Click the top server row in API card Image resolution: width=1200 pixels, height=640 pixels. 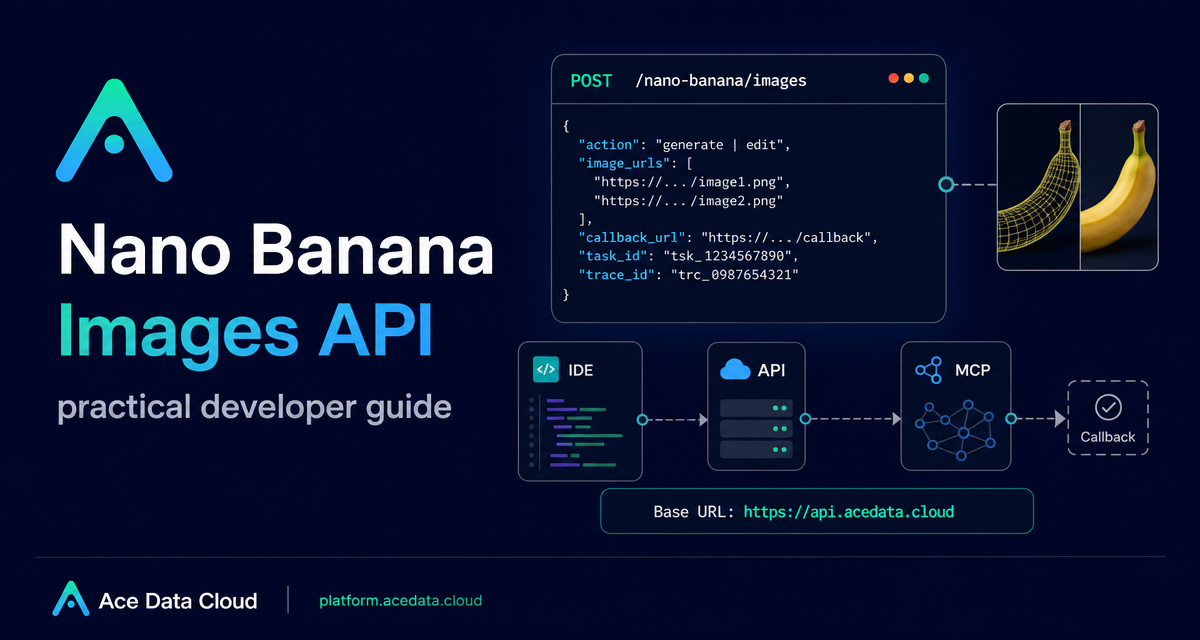pos(756,409)
